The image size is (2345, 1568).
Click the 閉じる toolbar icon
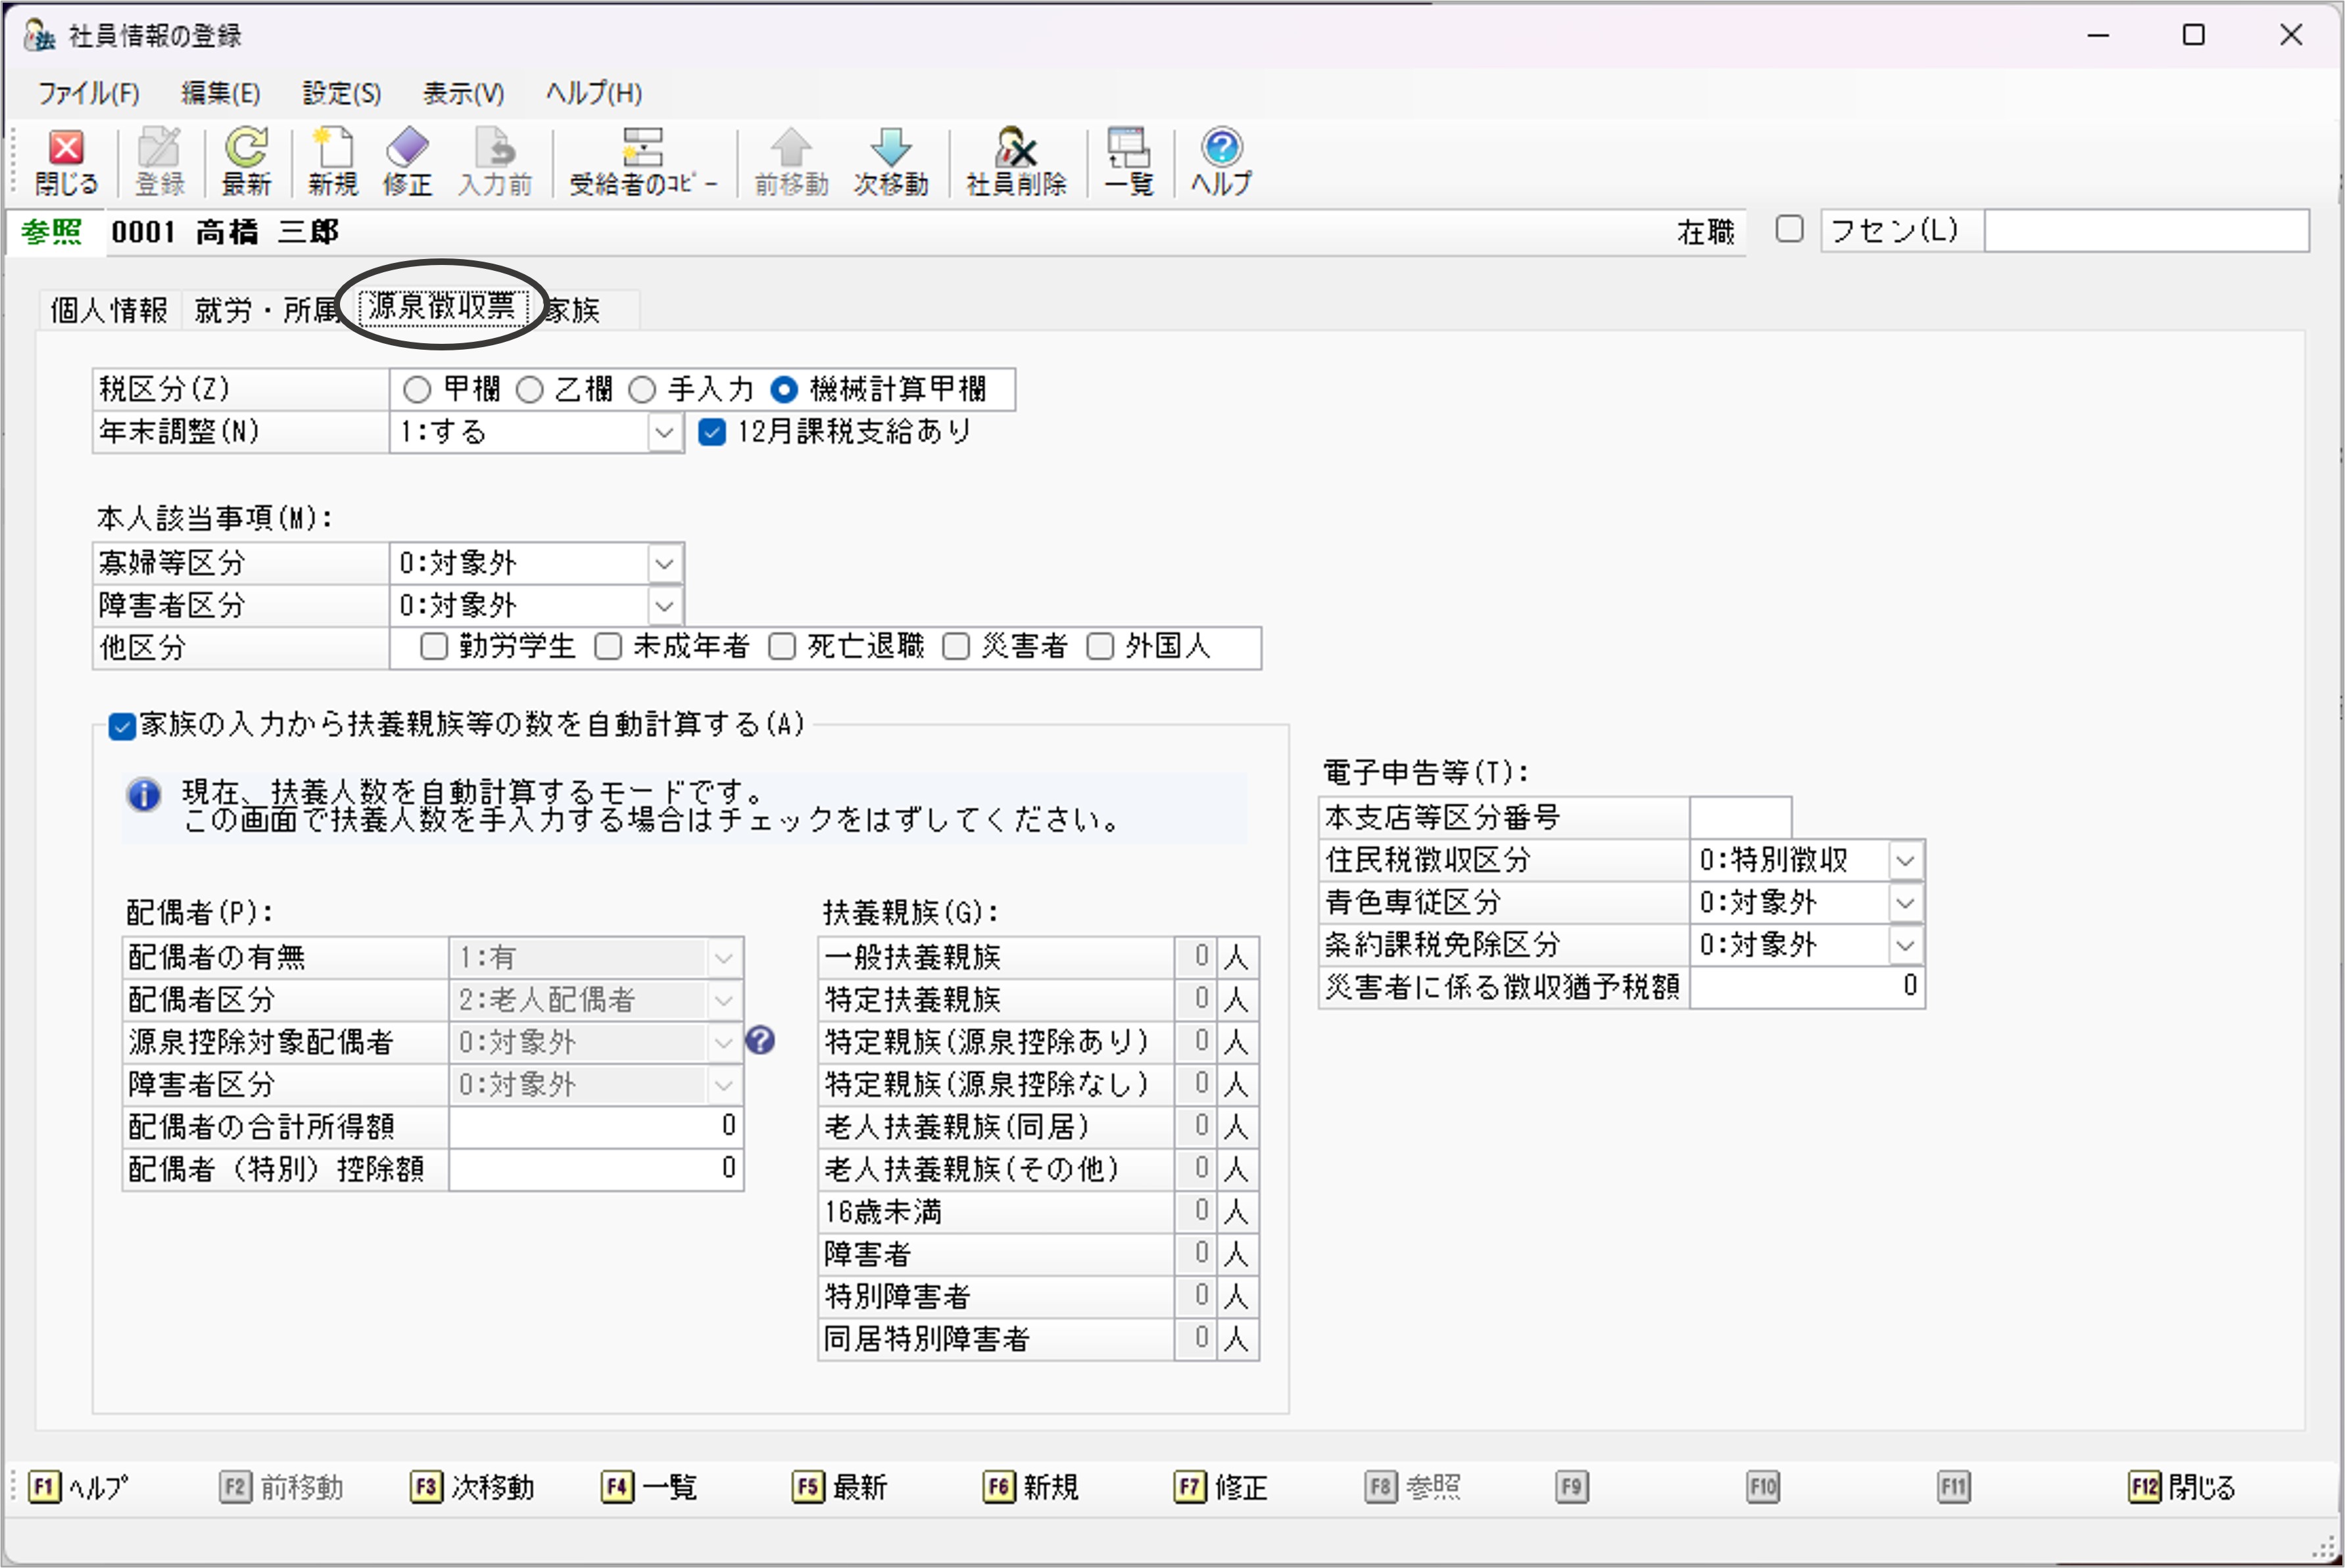66,150
